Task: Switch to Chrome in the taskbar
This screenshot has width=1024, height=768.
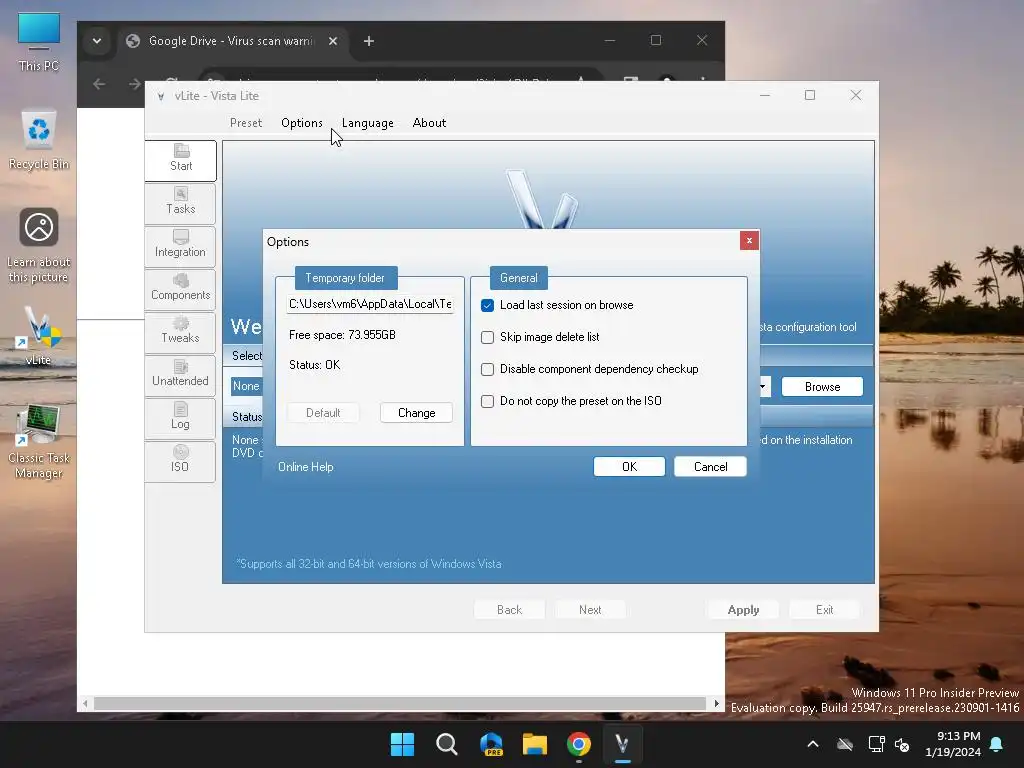Action: tap(579, 744)
